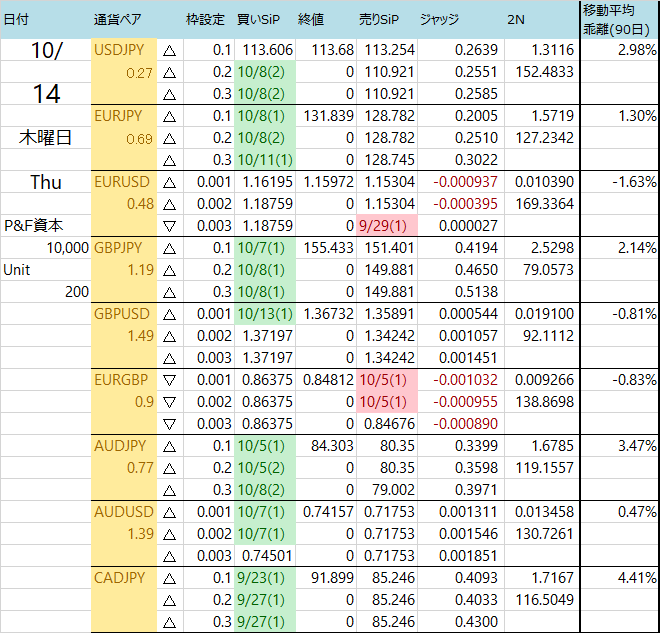Select the EURUSD currency pair cell
The height and width of the screenshot is (633, 660).
[x=124, y=182]
